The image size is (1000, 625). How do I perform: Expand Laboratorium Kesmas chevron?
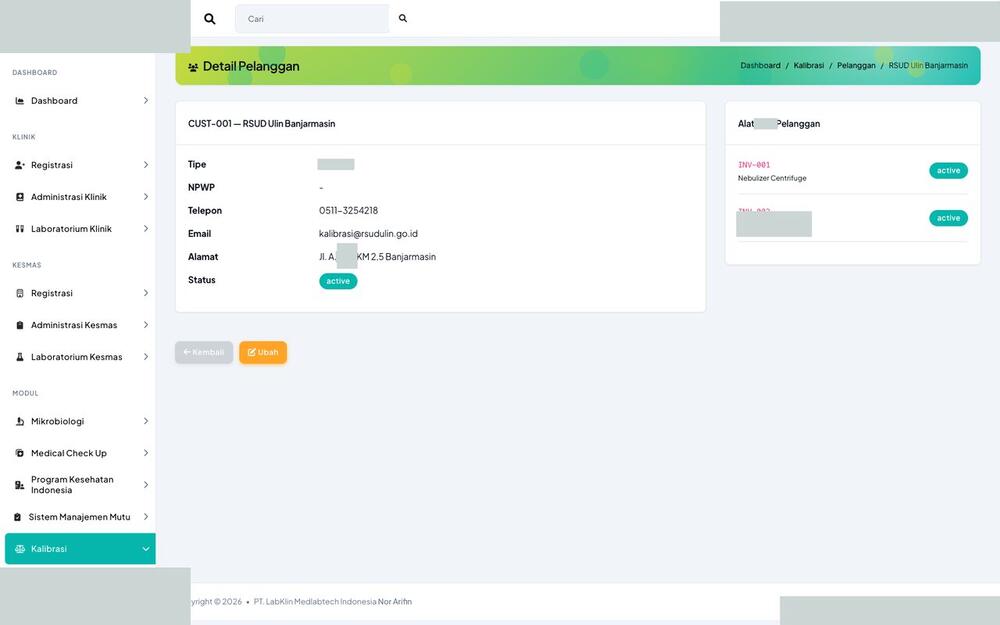tap(145, 357)
